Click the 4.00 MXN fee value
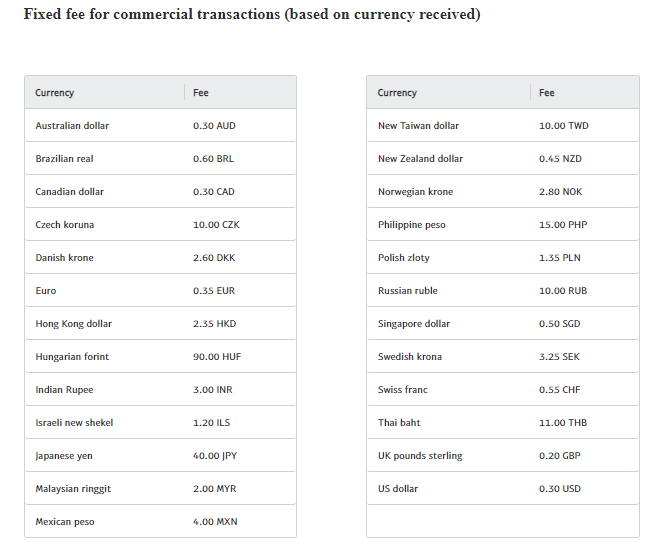The image size is (667, 555). 215,522
